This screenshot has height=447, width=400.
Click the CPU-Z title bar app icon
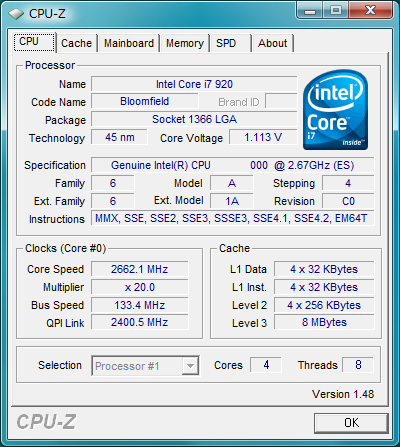[x=16, y=14]
